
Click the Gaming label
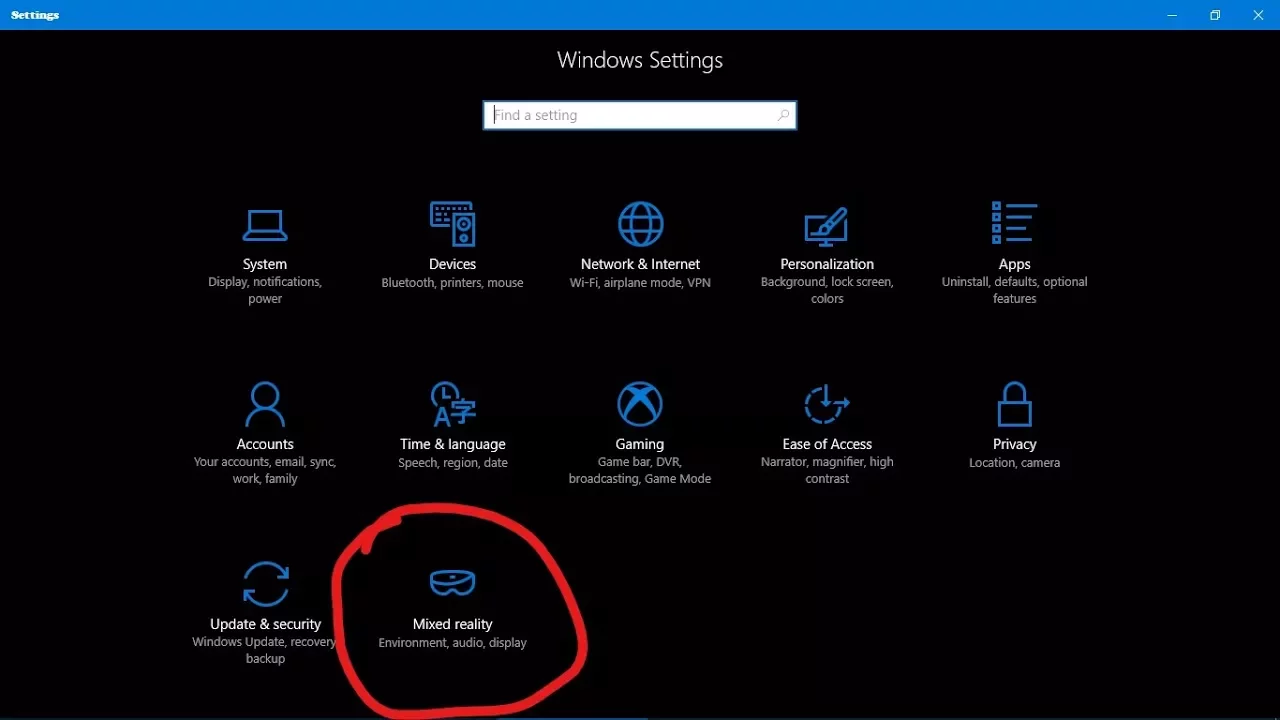pos(640,444)
